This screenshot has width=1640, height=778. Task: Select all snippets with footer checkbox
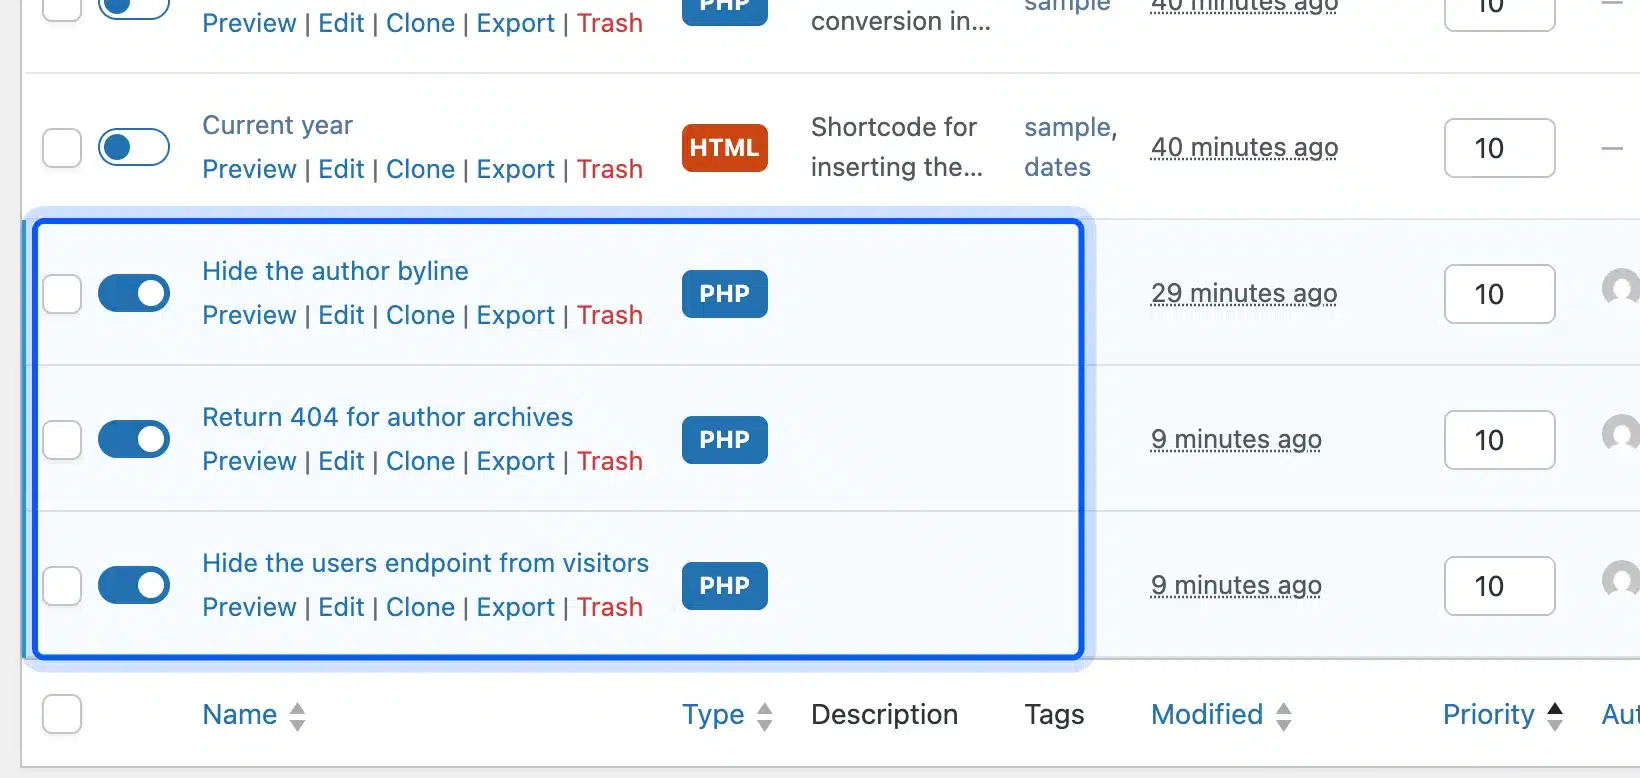[x=62, y=714]
